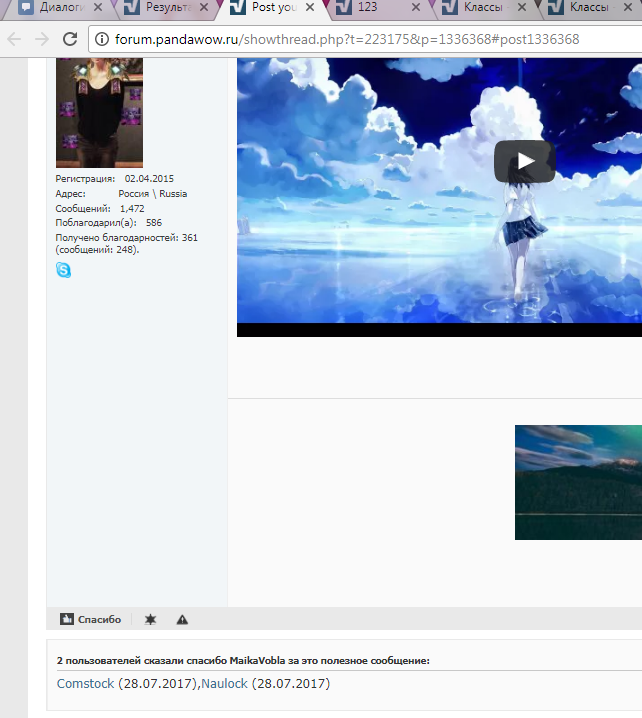Select the registration date 02.04.2015
Screen dimensions: 642x718
point(149,179)
